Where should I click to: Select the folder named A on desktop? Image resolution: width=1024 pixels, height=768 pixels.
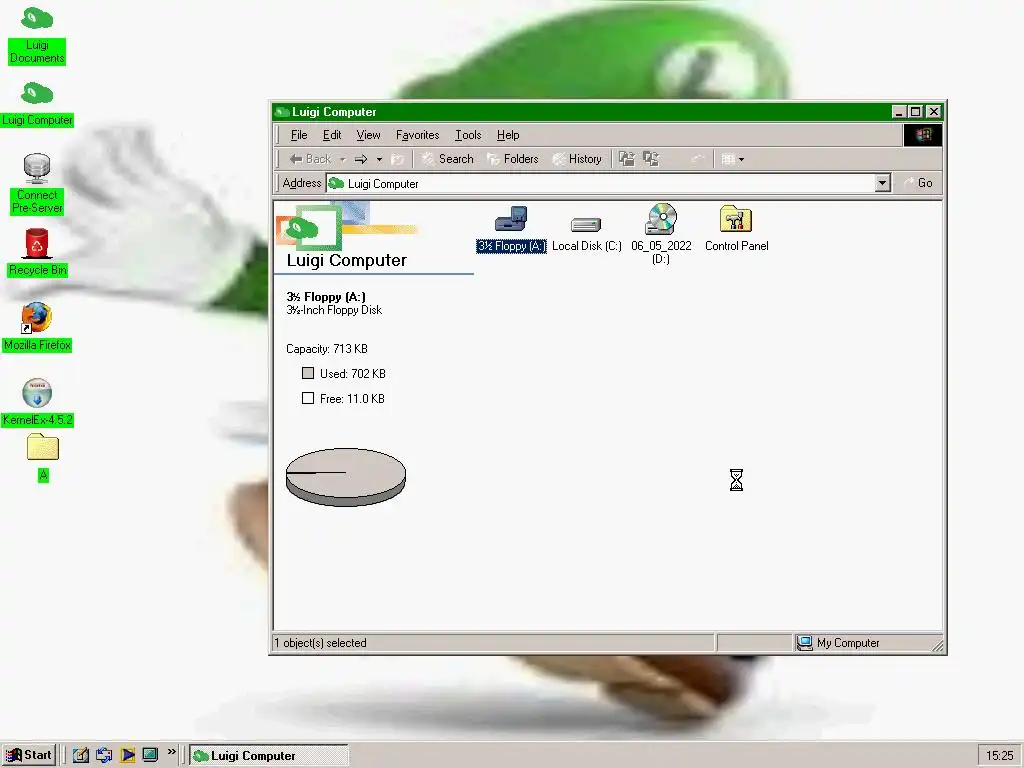[x=43, y=457]
